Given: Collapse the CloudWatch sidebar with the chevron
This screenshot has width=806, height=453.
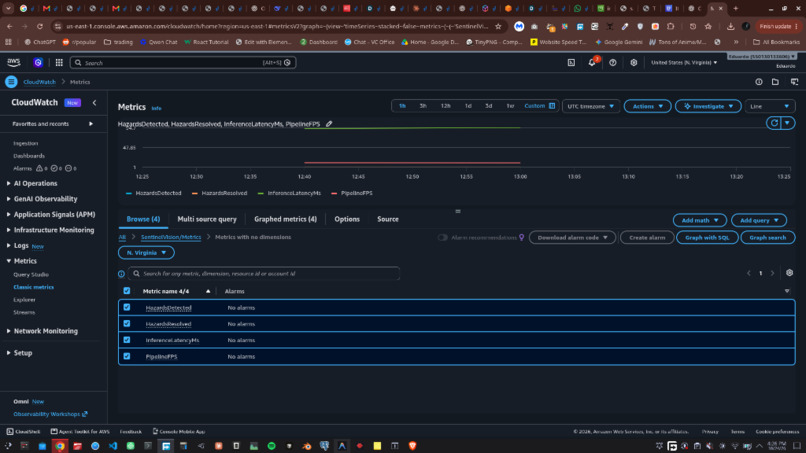Looking at the screenshot, I should click(95, 103).
